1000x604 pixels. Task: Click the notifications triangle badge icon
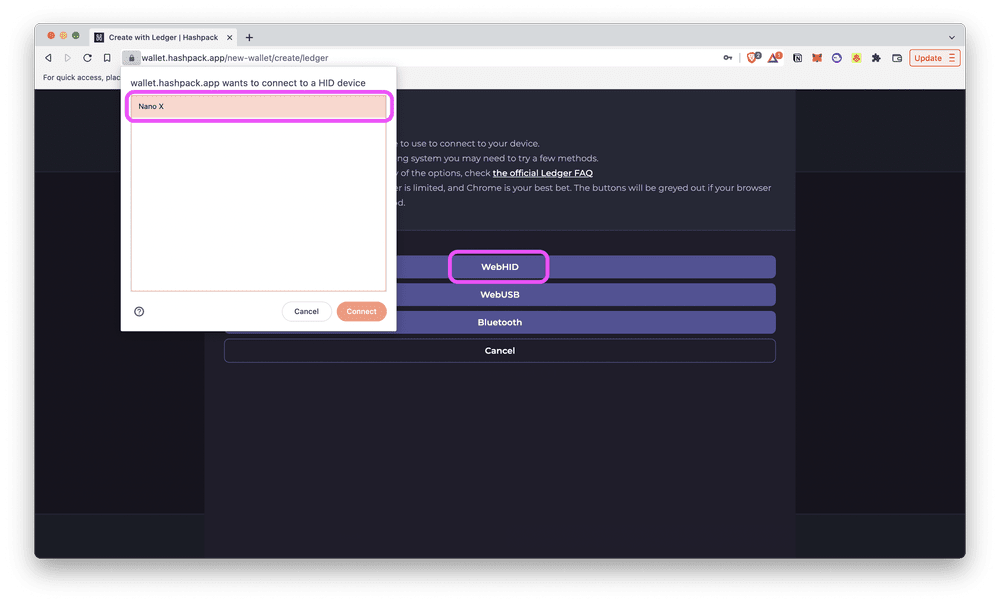773,58
